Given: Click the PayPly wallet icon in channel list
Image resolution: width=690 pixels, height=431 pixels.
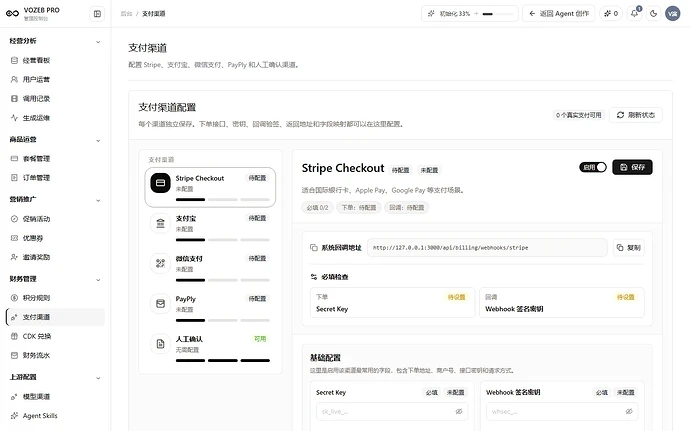Looking at the screenshot, I should [161, 303].
